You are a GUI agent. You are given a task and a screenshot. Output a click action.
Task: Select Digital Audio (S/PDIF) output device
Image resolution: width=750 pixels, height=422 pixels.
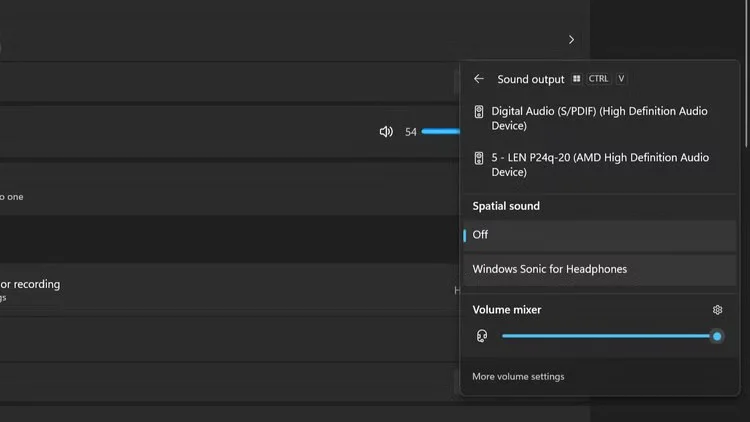(599, 118)
